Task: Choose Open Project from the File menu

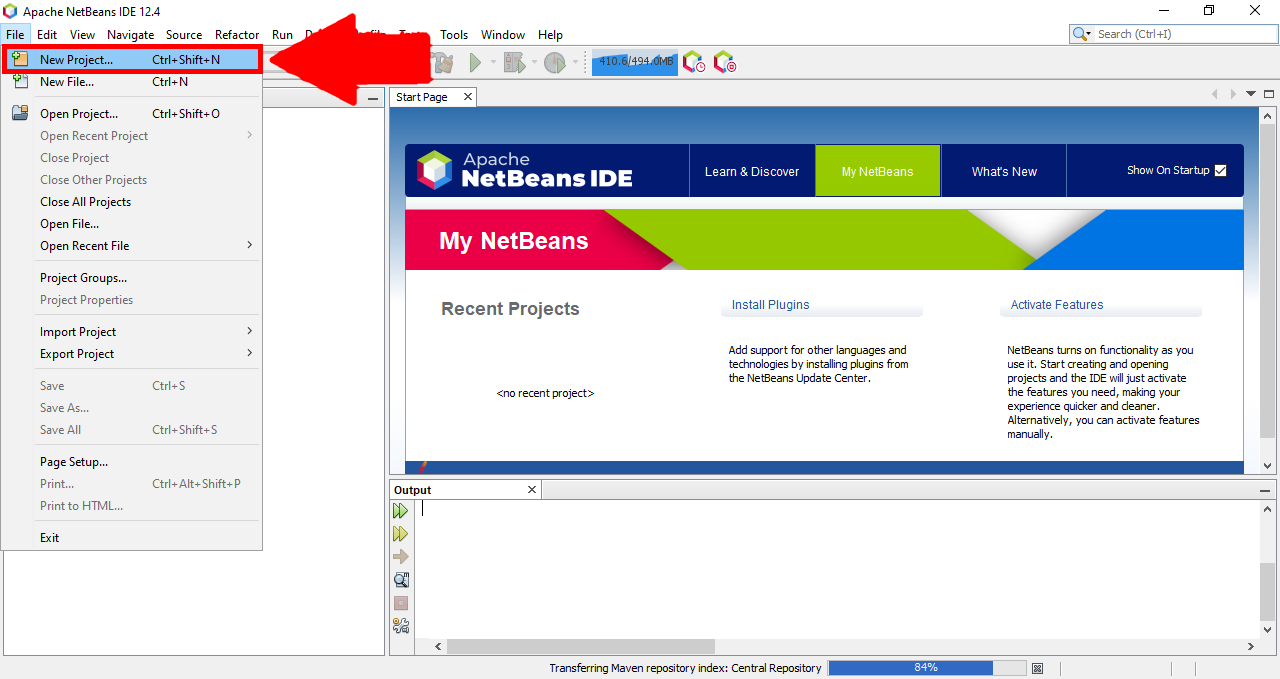Action: tap(132, 114)
